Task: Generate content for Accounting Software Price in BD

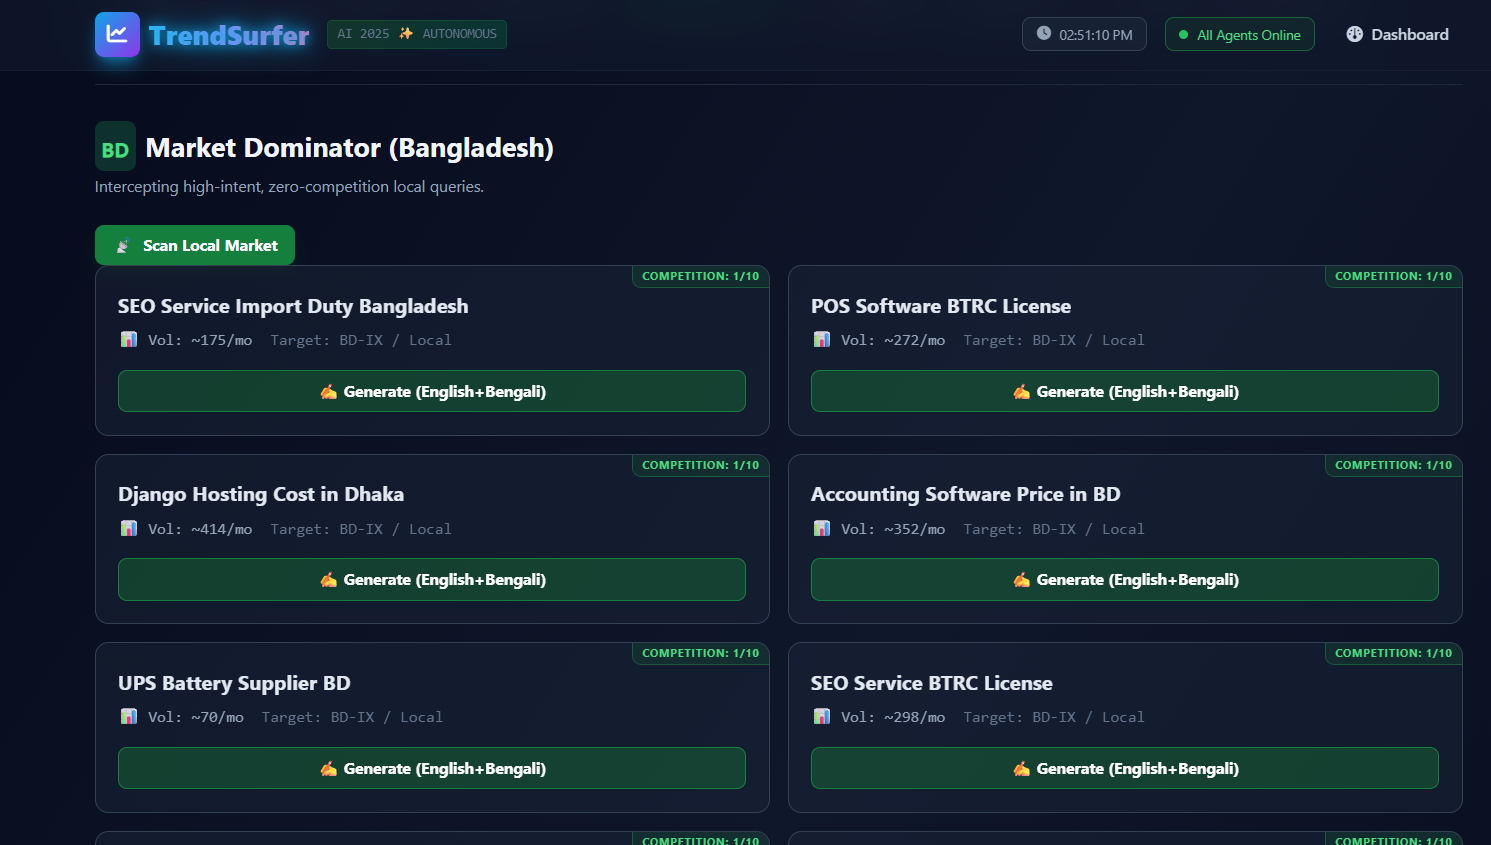Action: tap(1124, 580)
